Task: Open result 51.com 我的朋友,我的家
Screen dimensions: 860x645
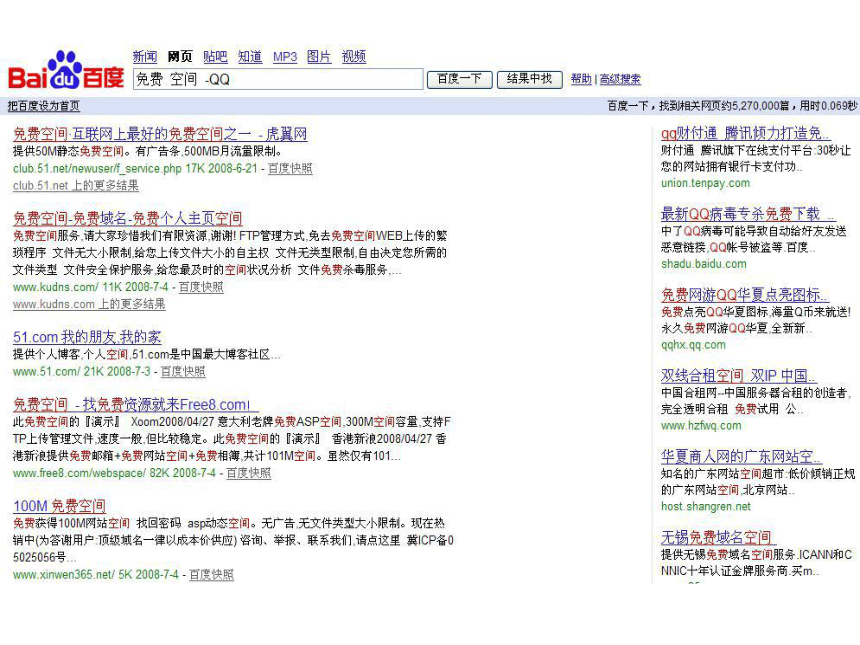Action: point(87,337)
